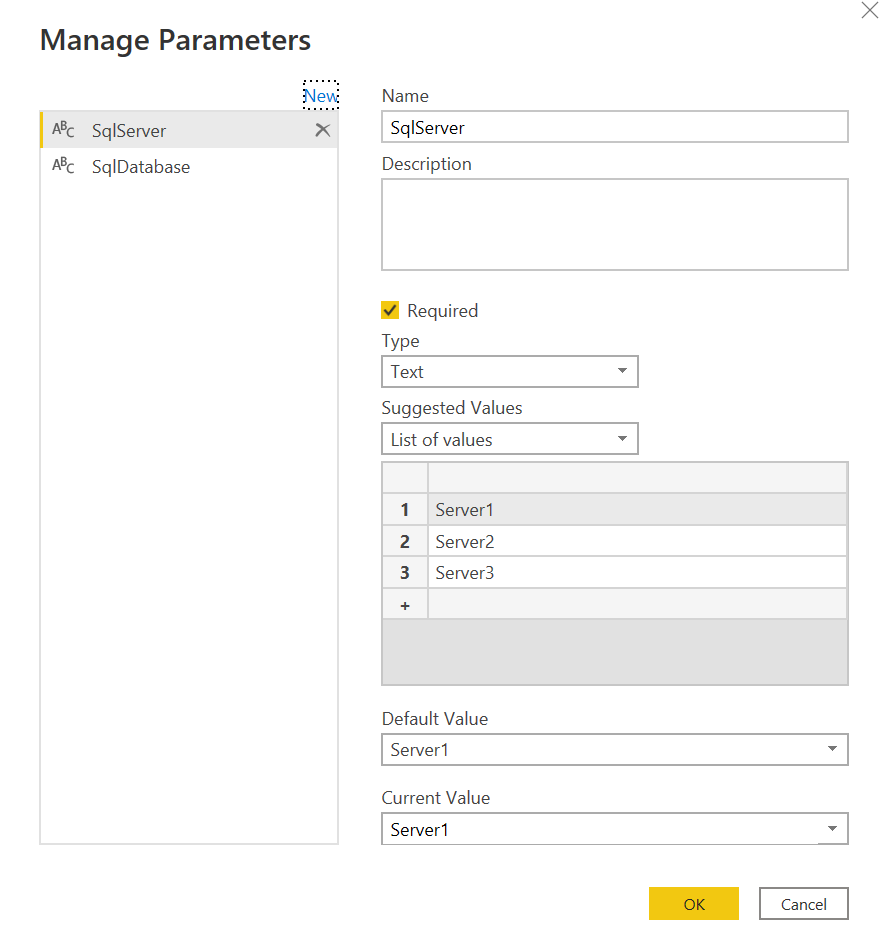Click the empty new value cell
Screen dimensions: 884x946
pyautogui.click(x=637, y=604)
